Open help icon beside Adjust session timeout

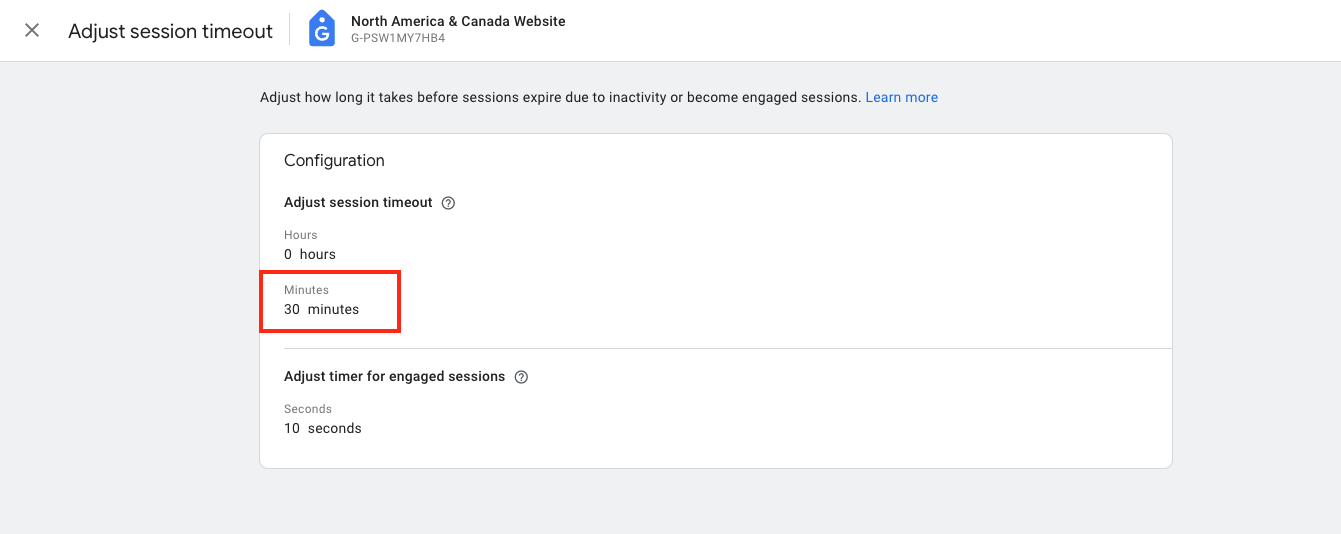[448, 203]
